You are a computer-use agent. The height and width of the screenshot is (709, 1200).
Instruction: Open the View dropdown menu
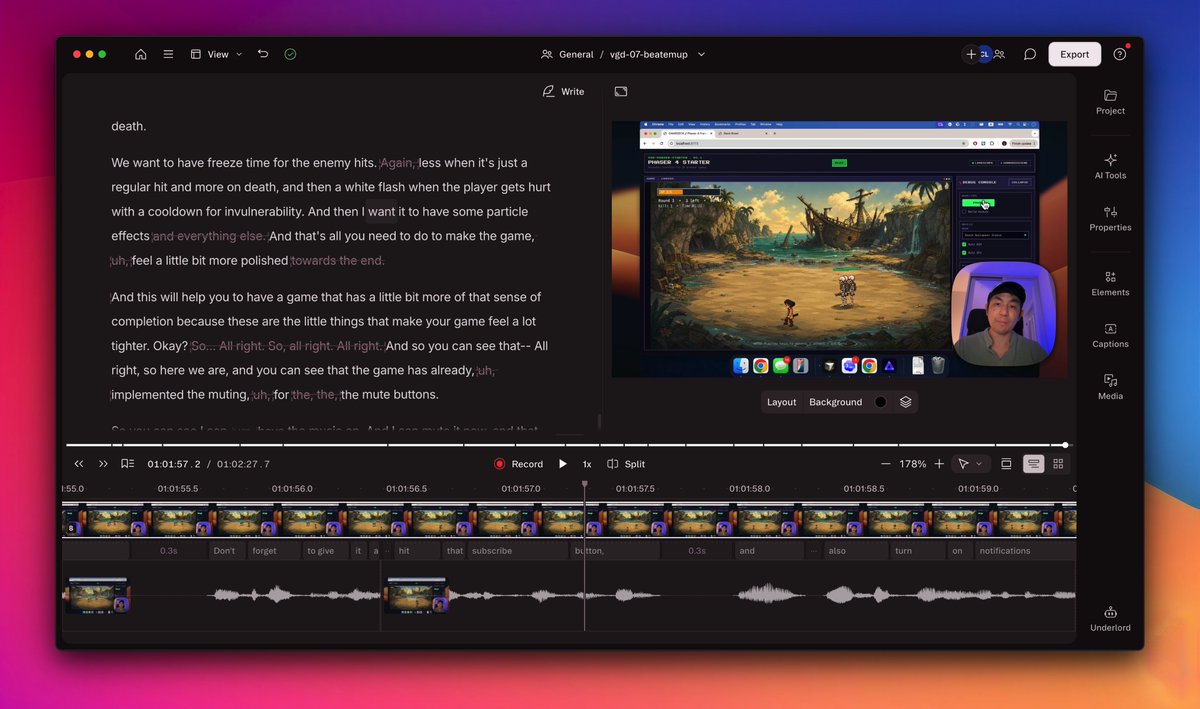coord(216,54)
